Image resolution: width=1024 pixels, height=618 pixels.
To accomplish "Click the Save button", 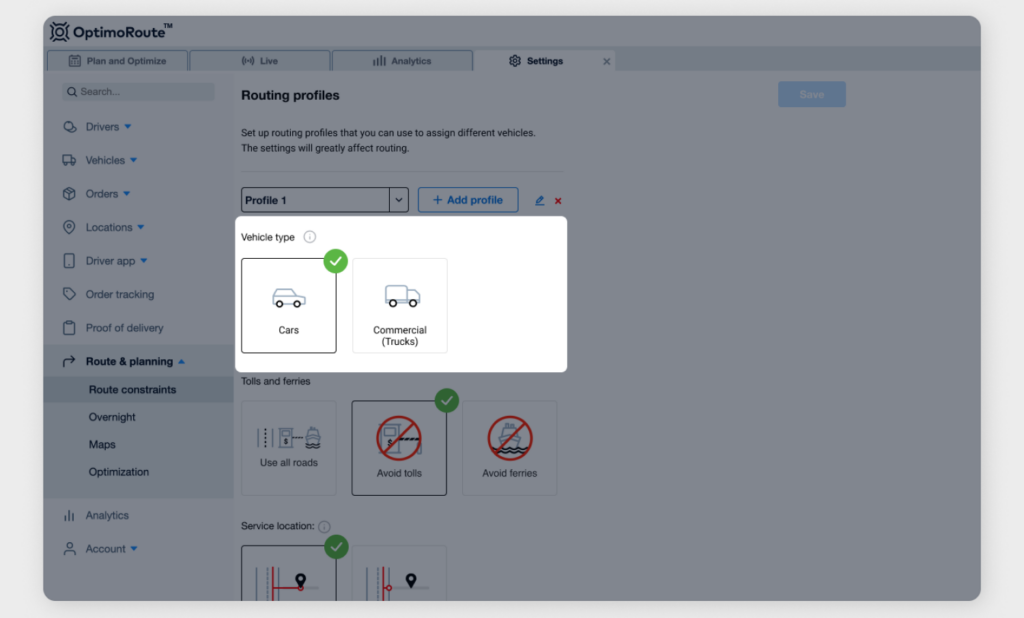I will coord(812,95).
